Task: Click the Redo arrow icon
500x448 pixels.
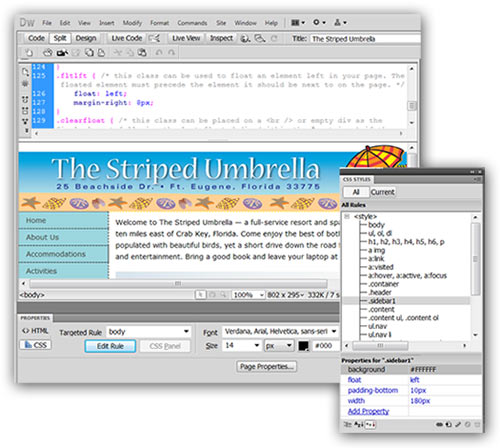Action: (x=171, y=53)
